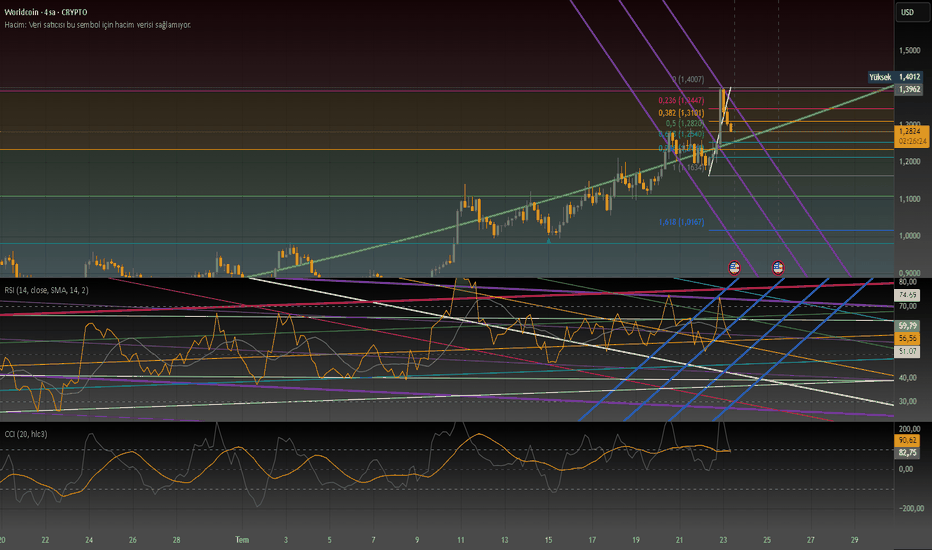This screenshot has width=932, height=550.
Task: Select date 28 on the time axis
Action: pyautogui.click(x=177, y=540)
